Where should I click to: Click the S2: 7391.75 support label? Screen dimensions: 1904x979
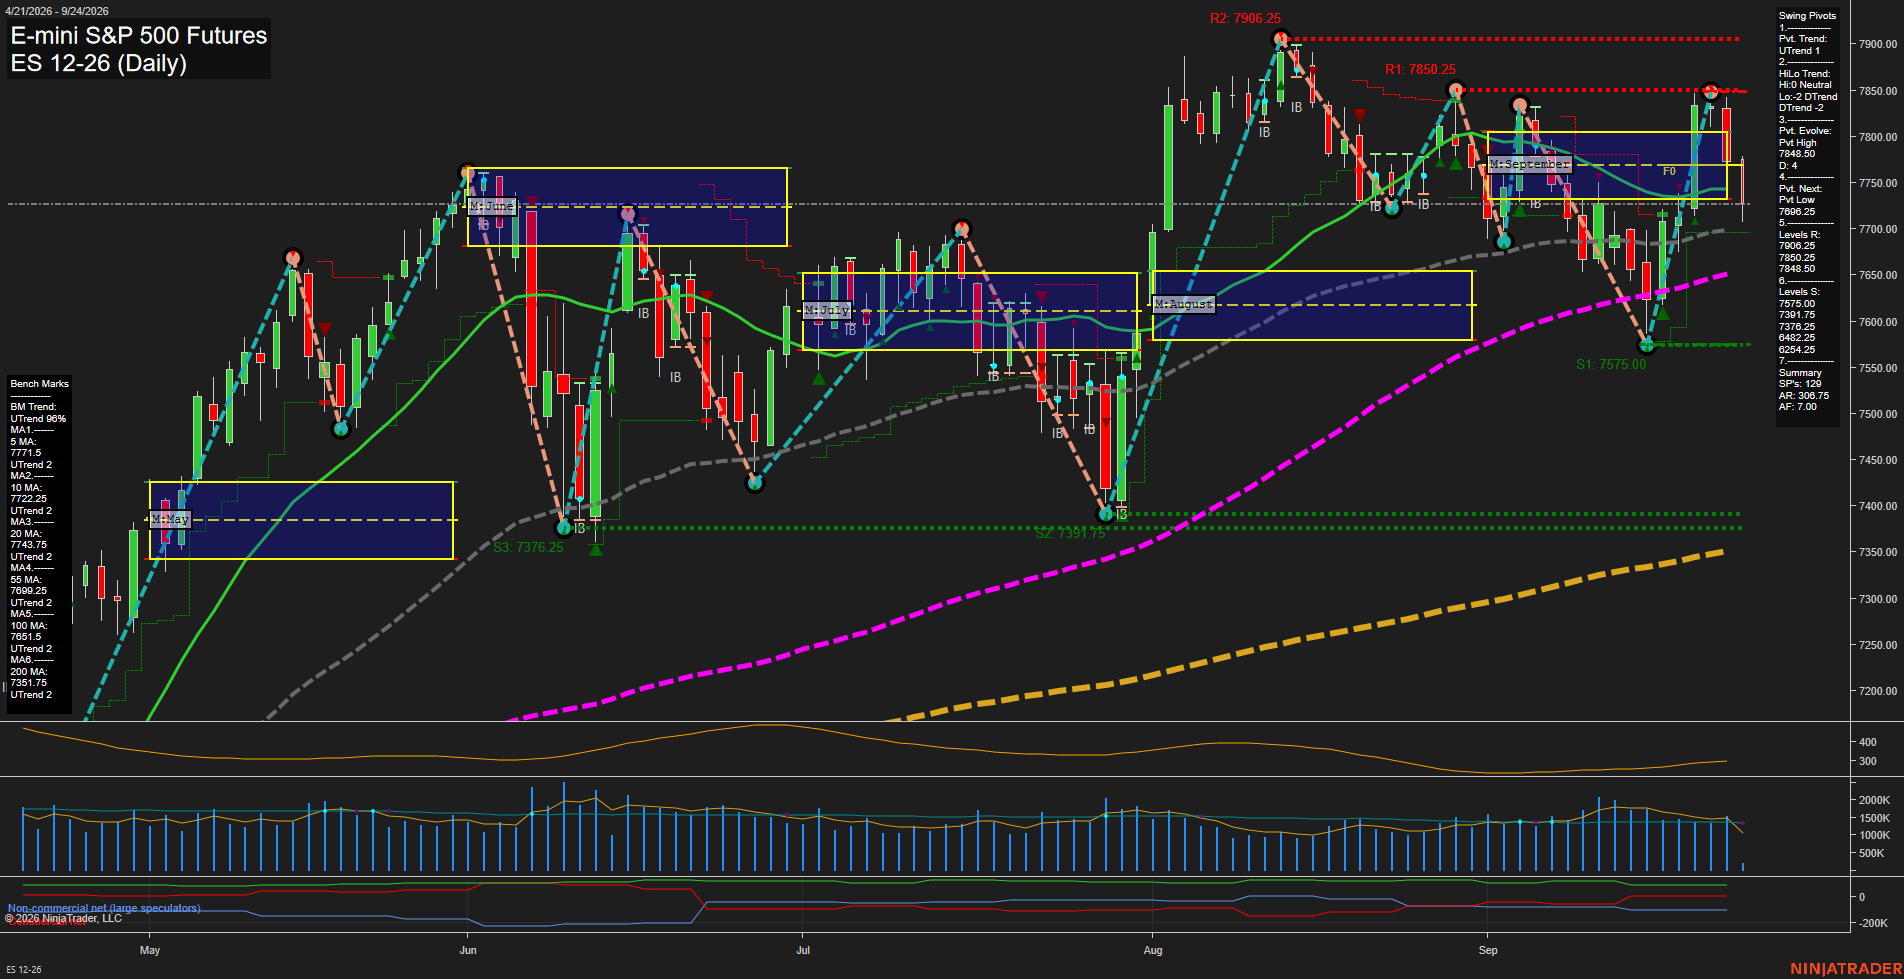1070,533
